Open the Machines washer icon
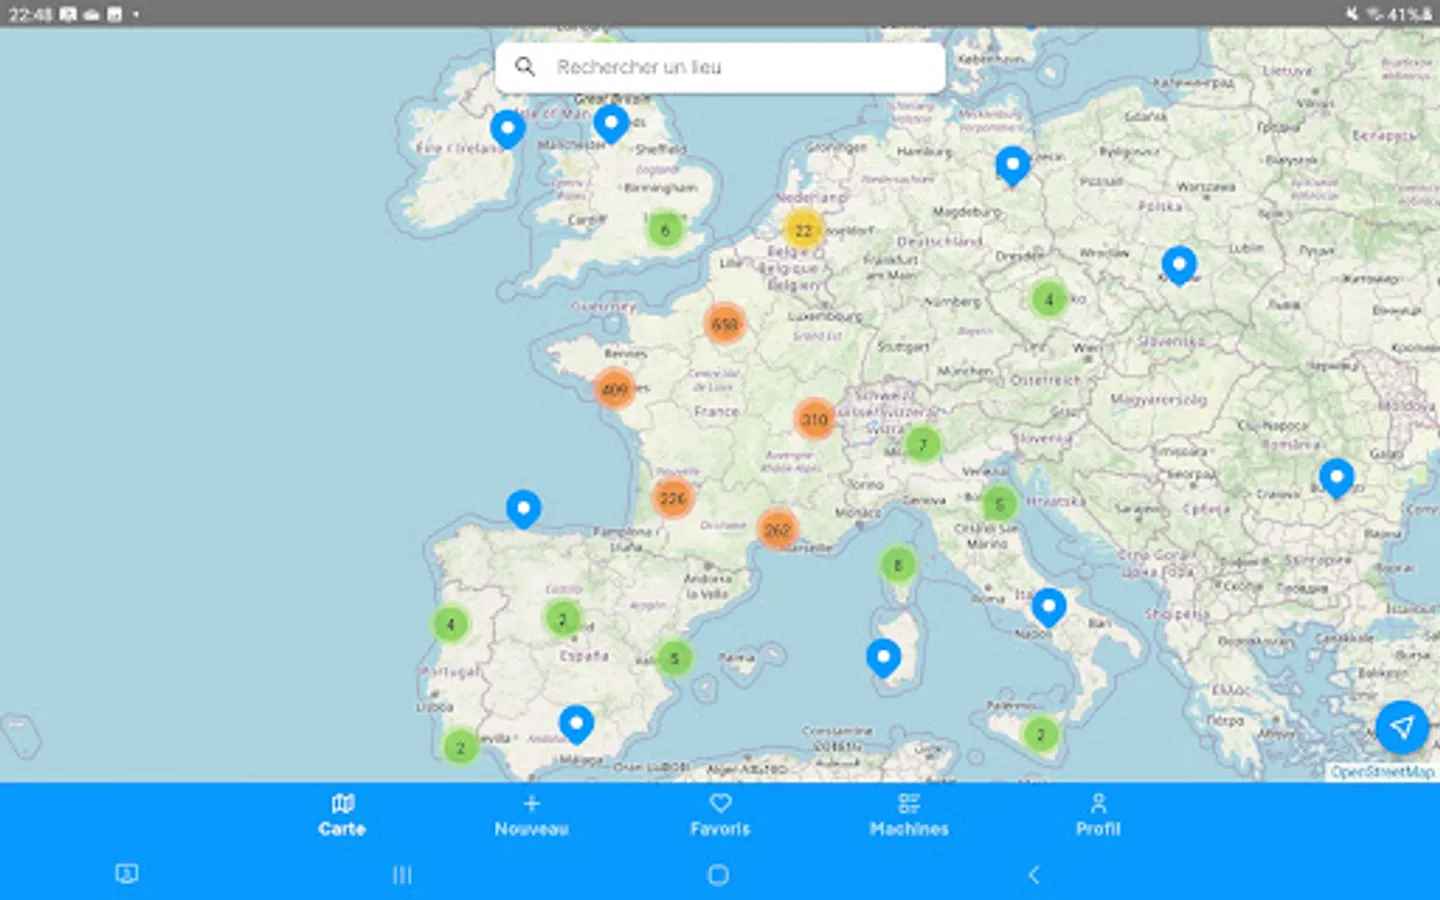This screenshot has width=1440, height=900. [908, 803]
